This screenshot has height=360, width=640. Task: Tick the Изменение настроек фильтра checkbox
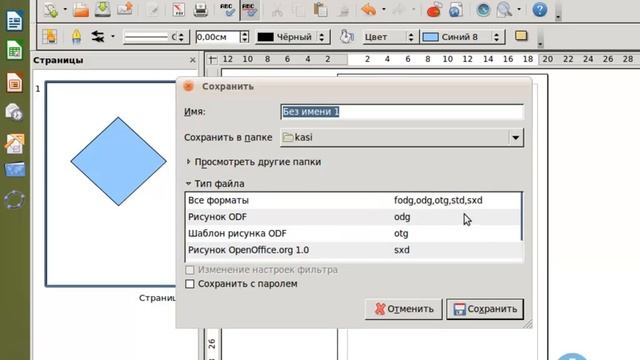[x=189, y=270]
